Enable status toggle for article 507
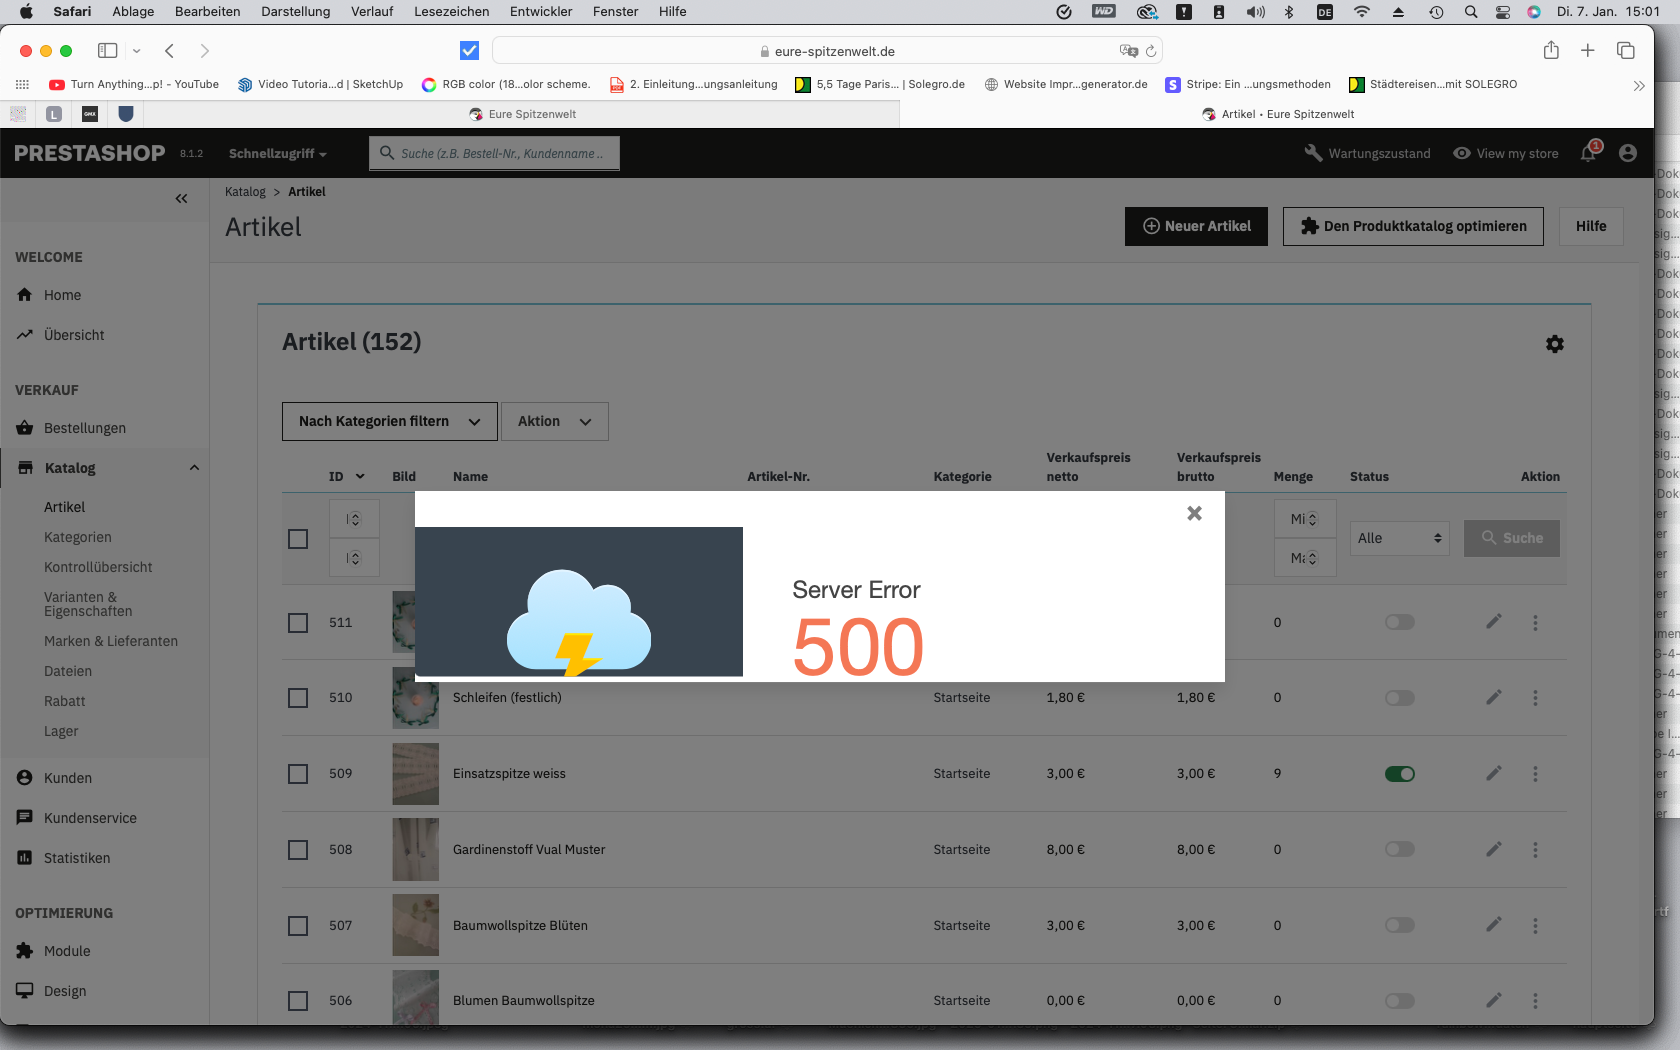Viewport: 1680px width, 1050px height. (1400, 925)
